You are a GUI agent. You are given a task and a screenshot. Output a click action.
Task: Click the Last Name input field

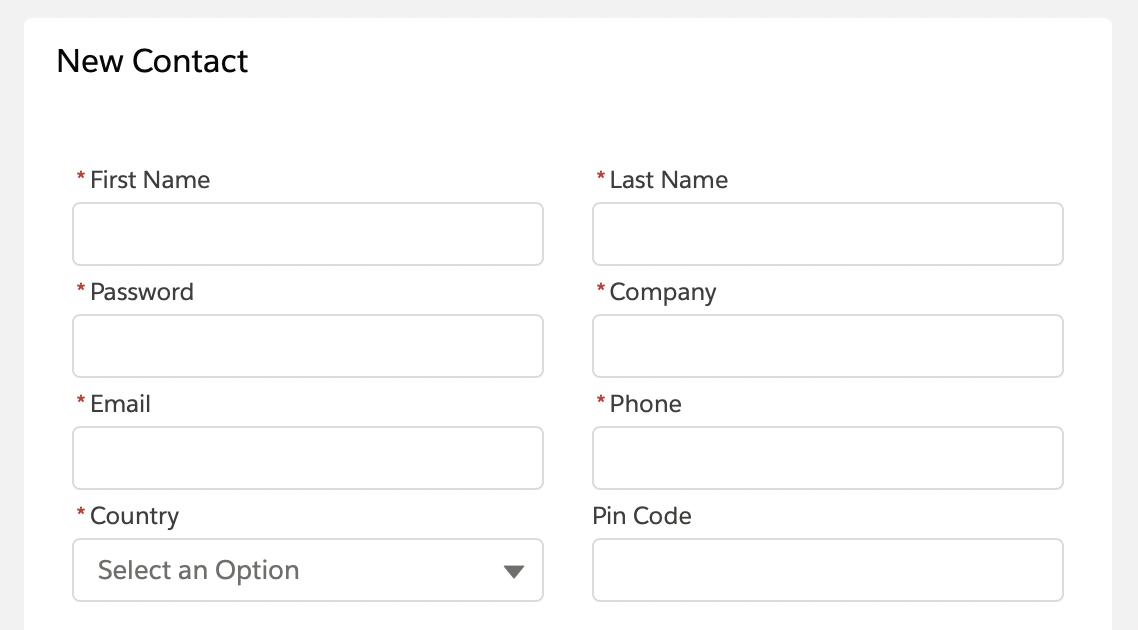827,234
